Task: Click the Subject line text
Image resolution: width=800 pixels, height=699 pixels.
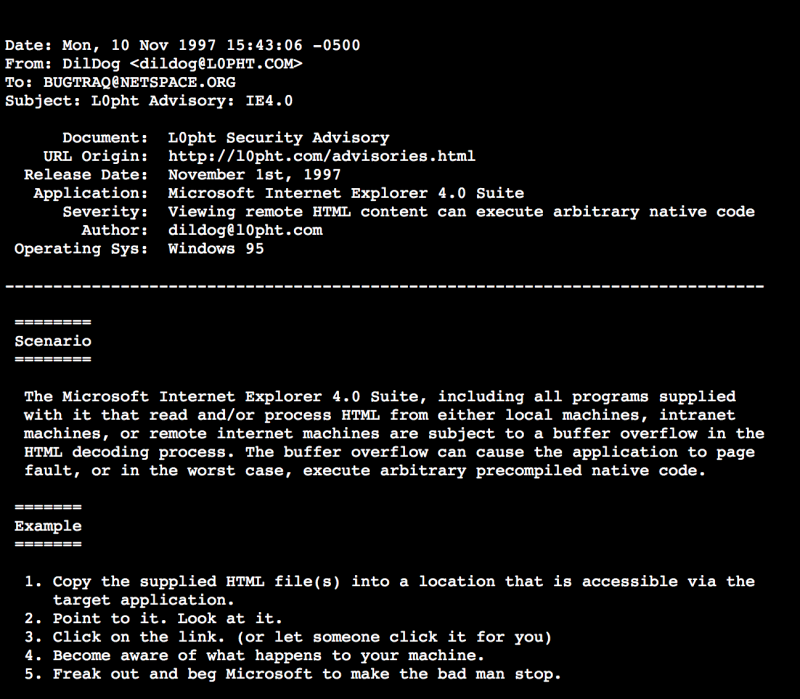Action: [149, 101]
